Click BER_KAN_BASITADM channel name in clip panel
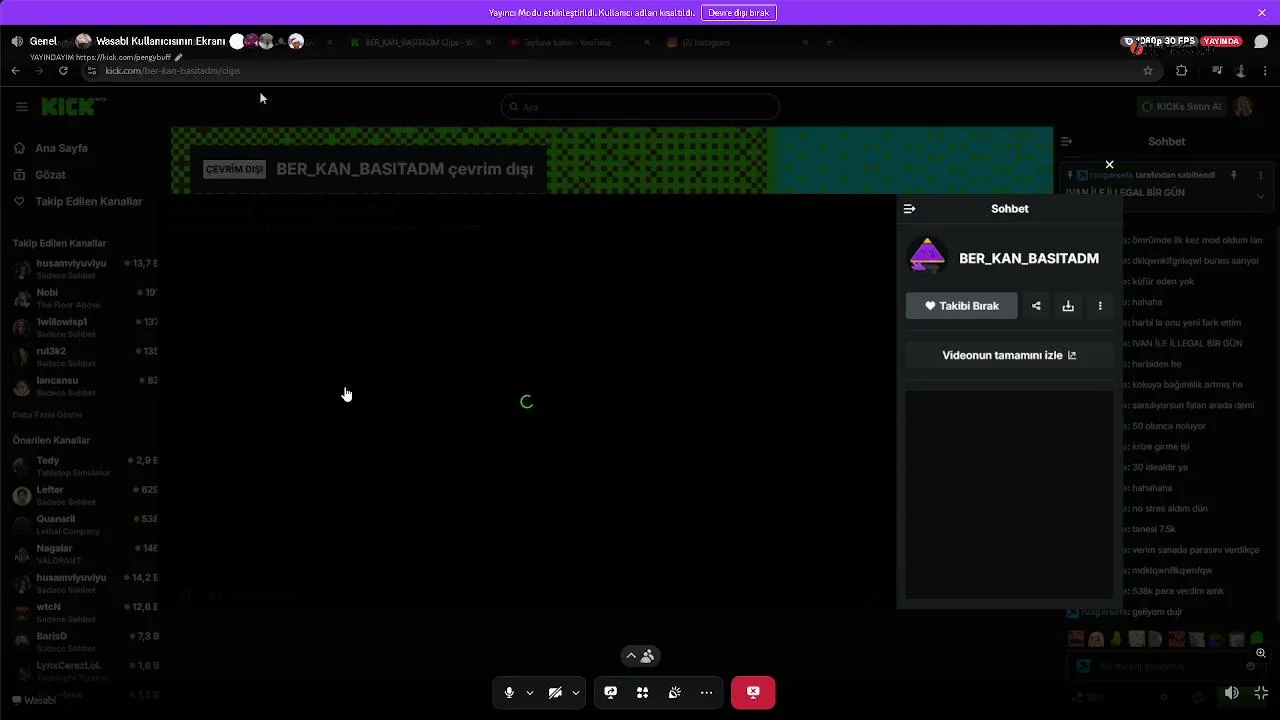This screenshot has height=720, width=1280. coord(1029,258)
